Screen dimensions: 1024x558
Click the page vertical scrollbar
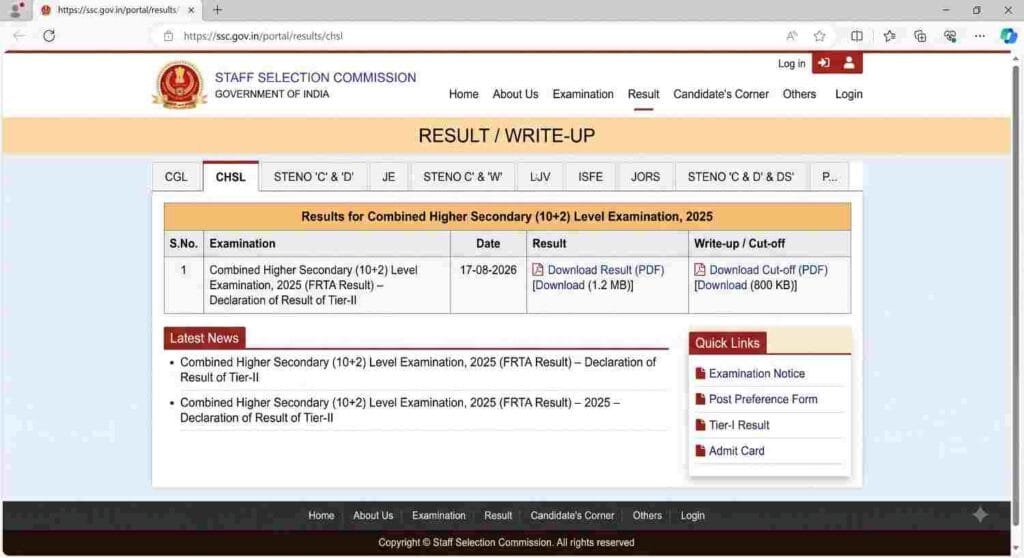click(x=1016, y=294)
